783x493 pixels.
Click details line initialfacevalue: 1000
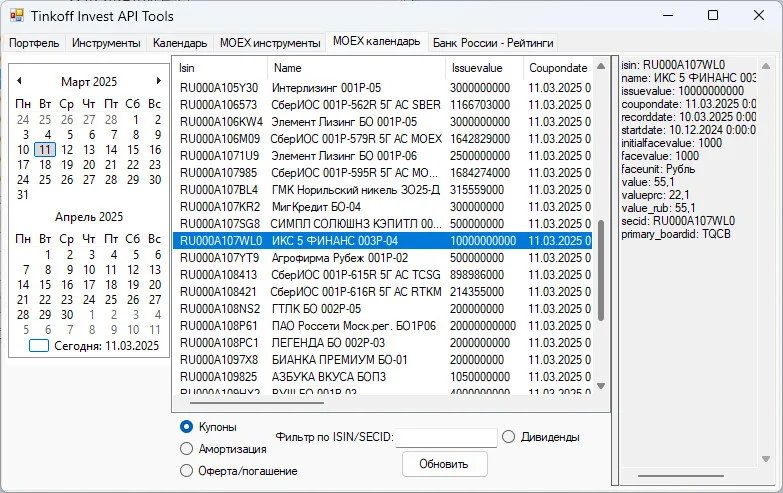672,143
